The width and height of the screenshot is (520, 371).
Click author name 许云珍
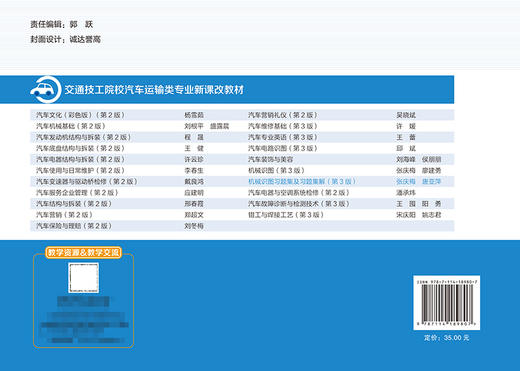[194, 159]
